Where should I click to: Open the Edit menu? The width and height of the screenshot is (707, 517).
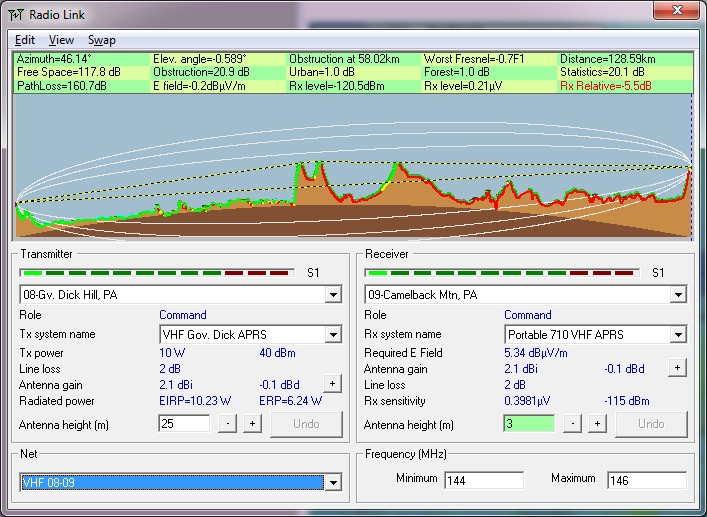click(25, 40)
